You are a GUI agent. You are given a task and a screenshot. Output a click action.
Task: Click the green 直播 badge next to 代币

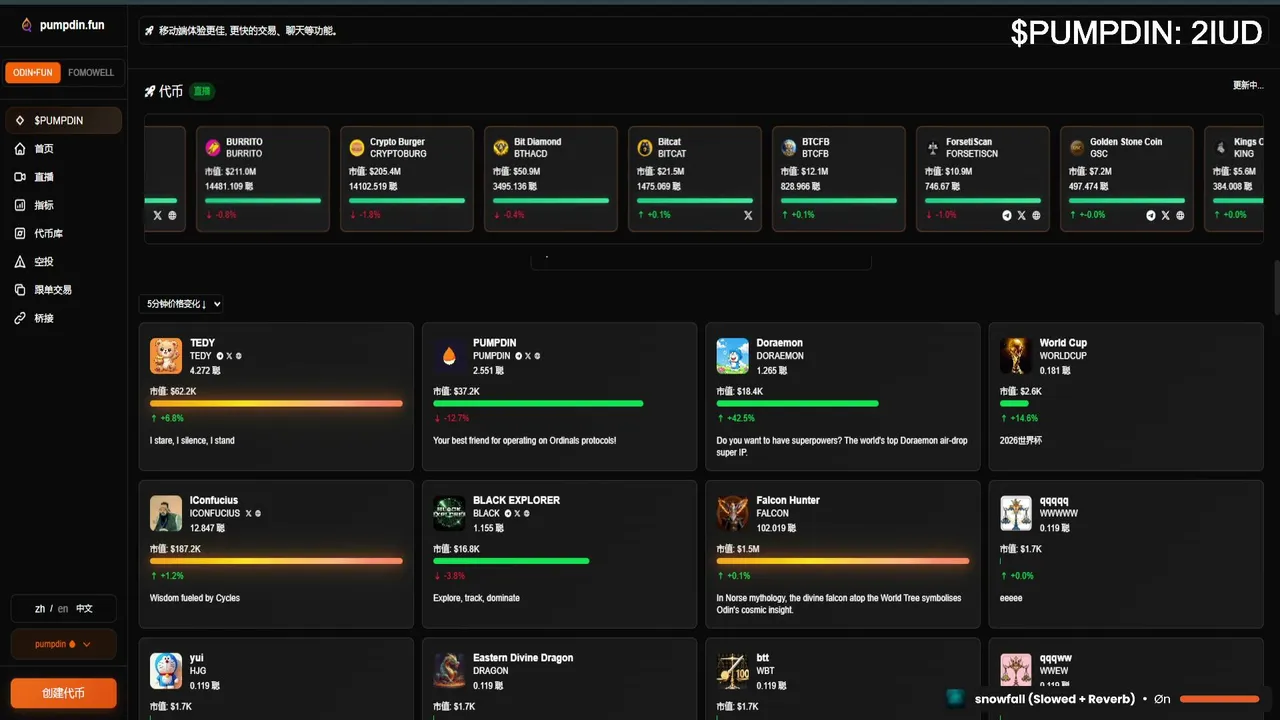click(x=202, y=91)
